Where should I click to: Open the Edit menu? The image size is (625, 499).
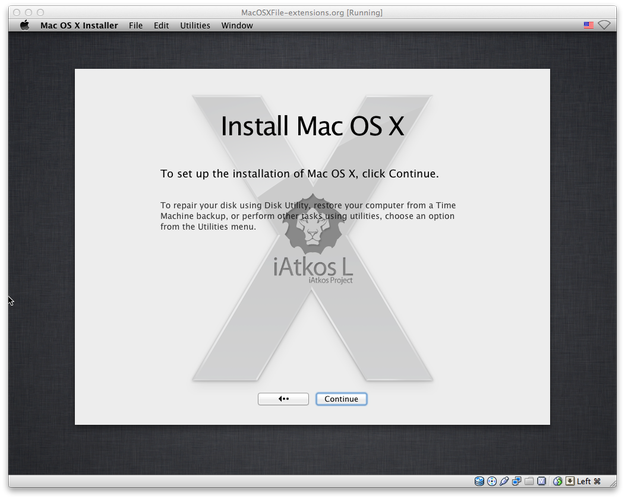coord(161,26)
